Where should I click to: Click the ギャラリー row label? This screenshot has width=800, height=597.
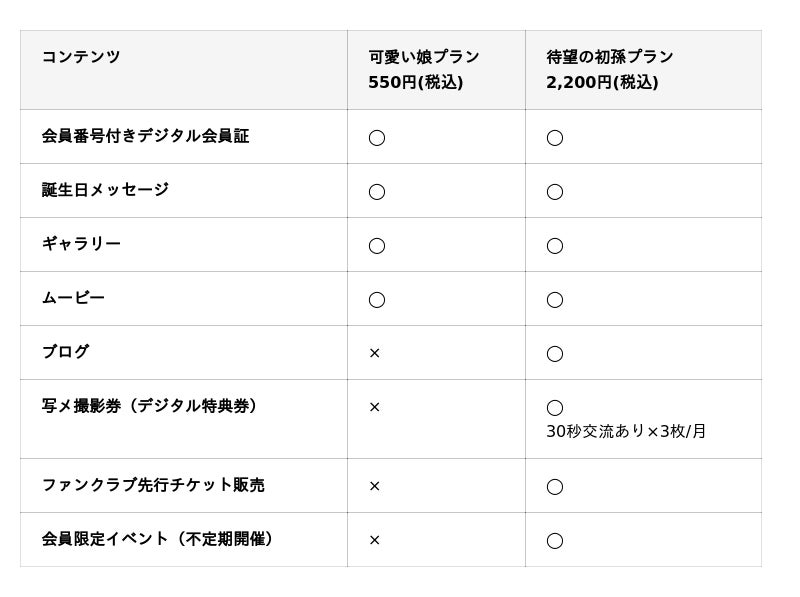81,244
